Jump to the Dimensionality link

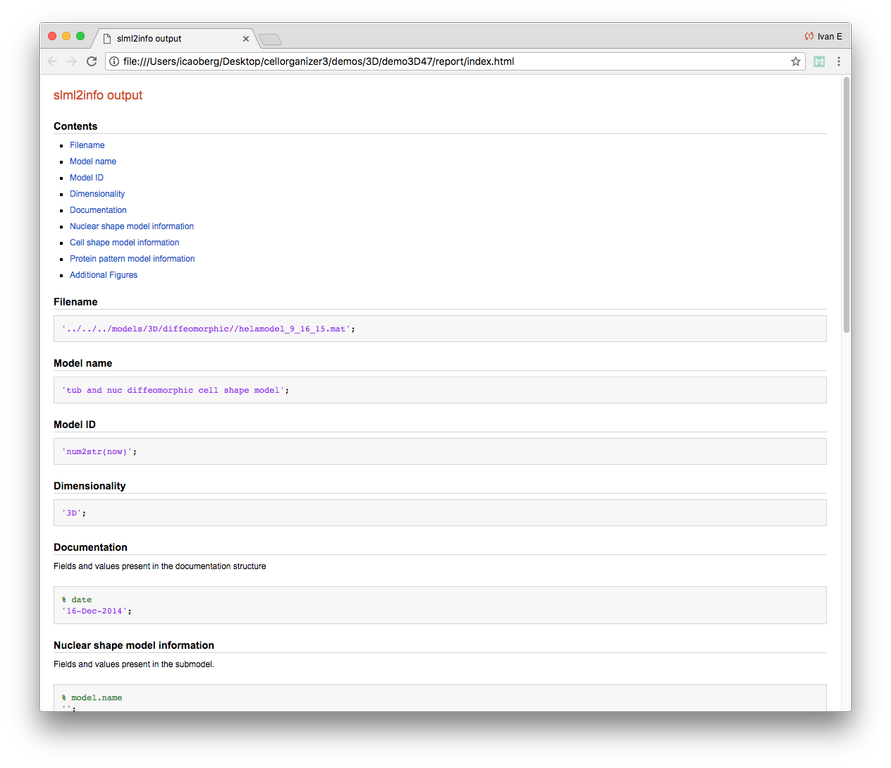click(97, 194)
